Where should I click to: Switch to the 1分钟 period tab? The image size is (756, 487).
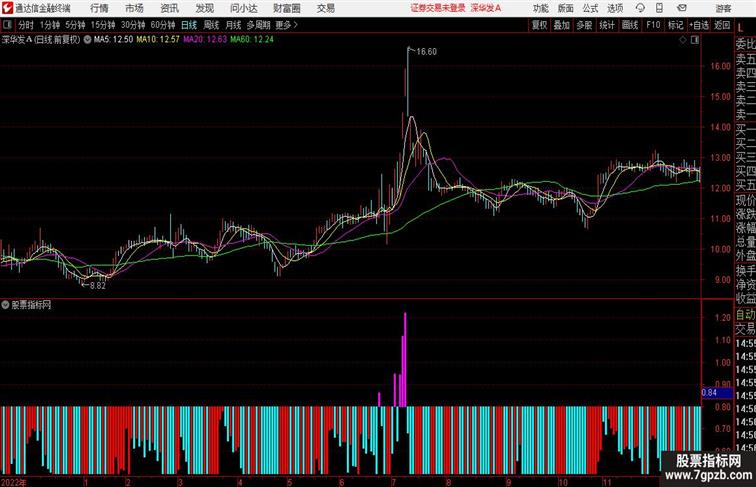50,25
